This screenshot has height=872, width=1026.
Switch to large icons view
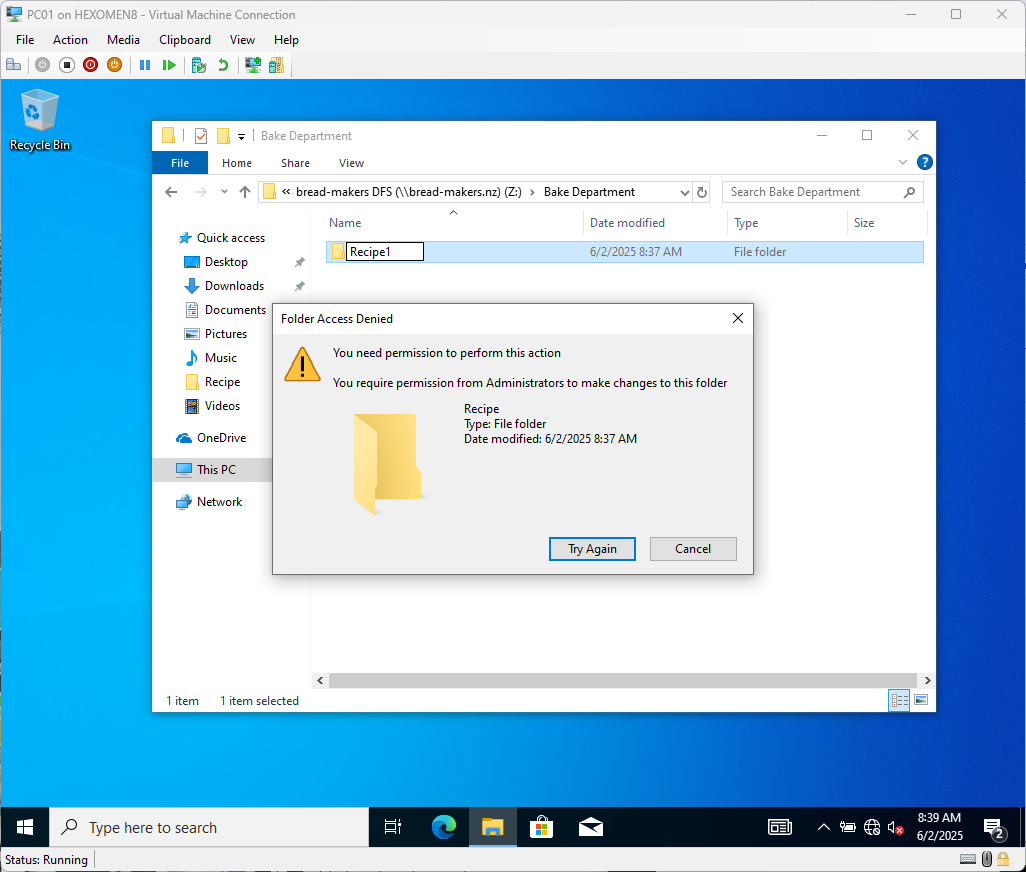pyautogui.click(x=921, y=700)
